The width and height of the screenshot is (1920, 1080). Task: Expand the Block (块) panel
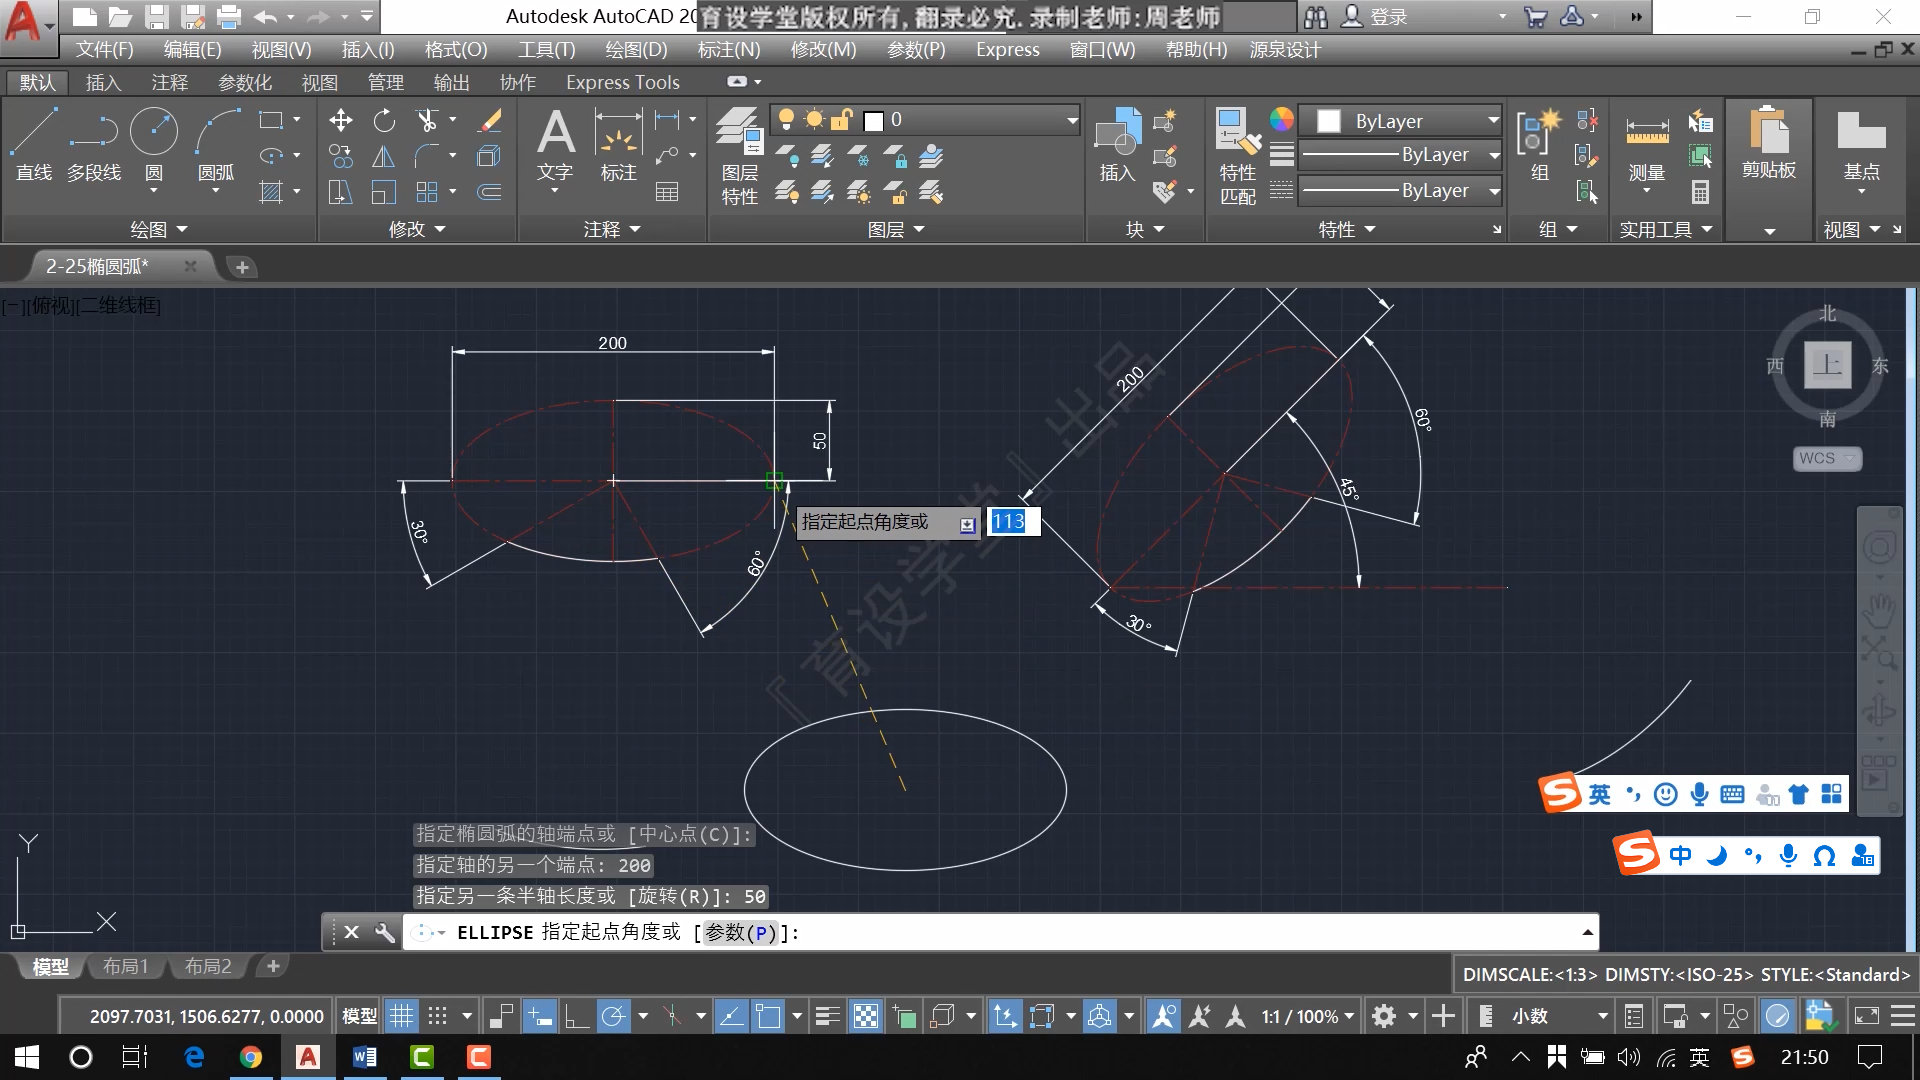coord(1145,229)
